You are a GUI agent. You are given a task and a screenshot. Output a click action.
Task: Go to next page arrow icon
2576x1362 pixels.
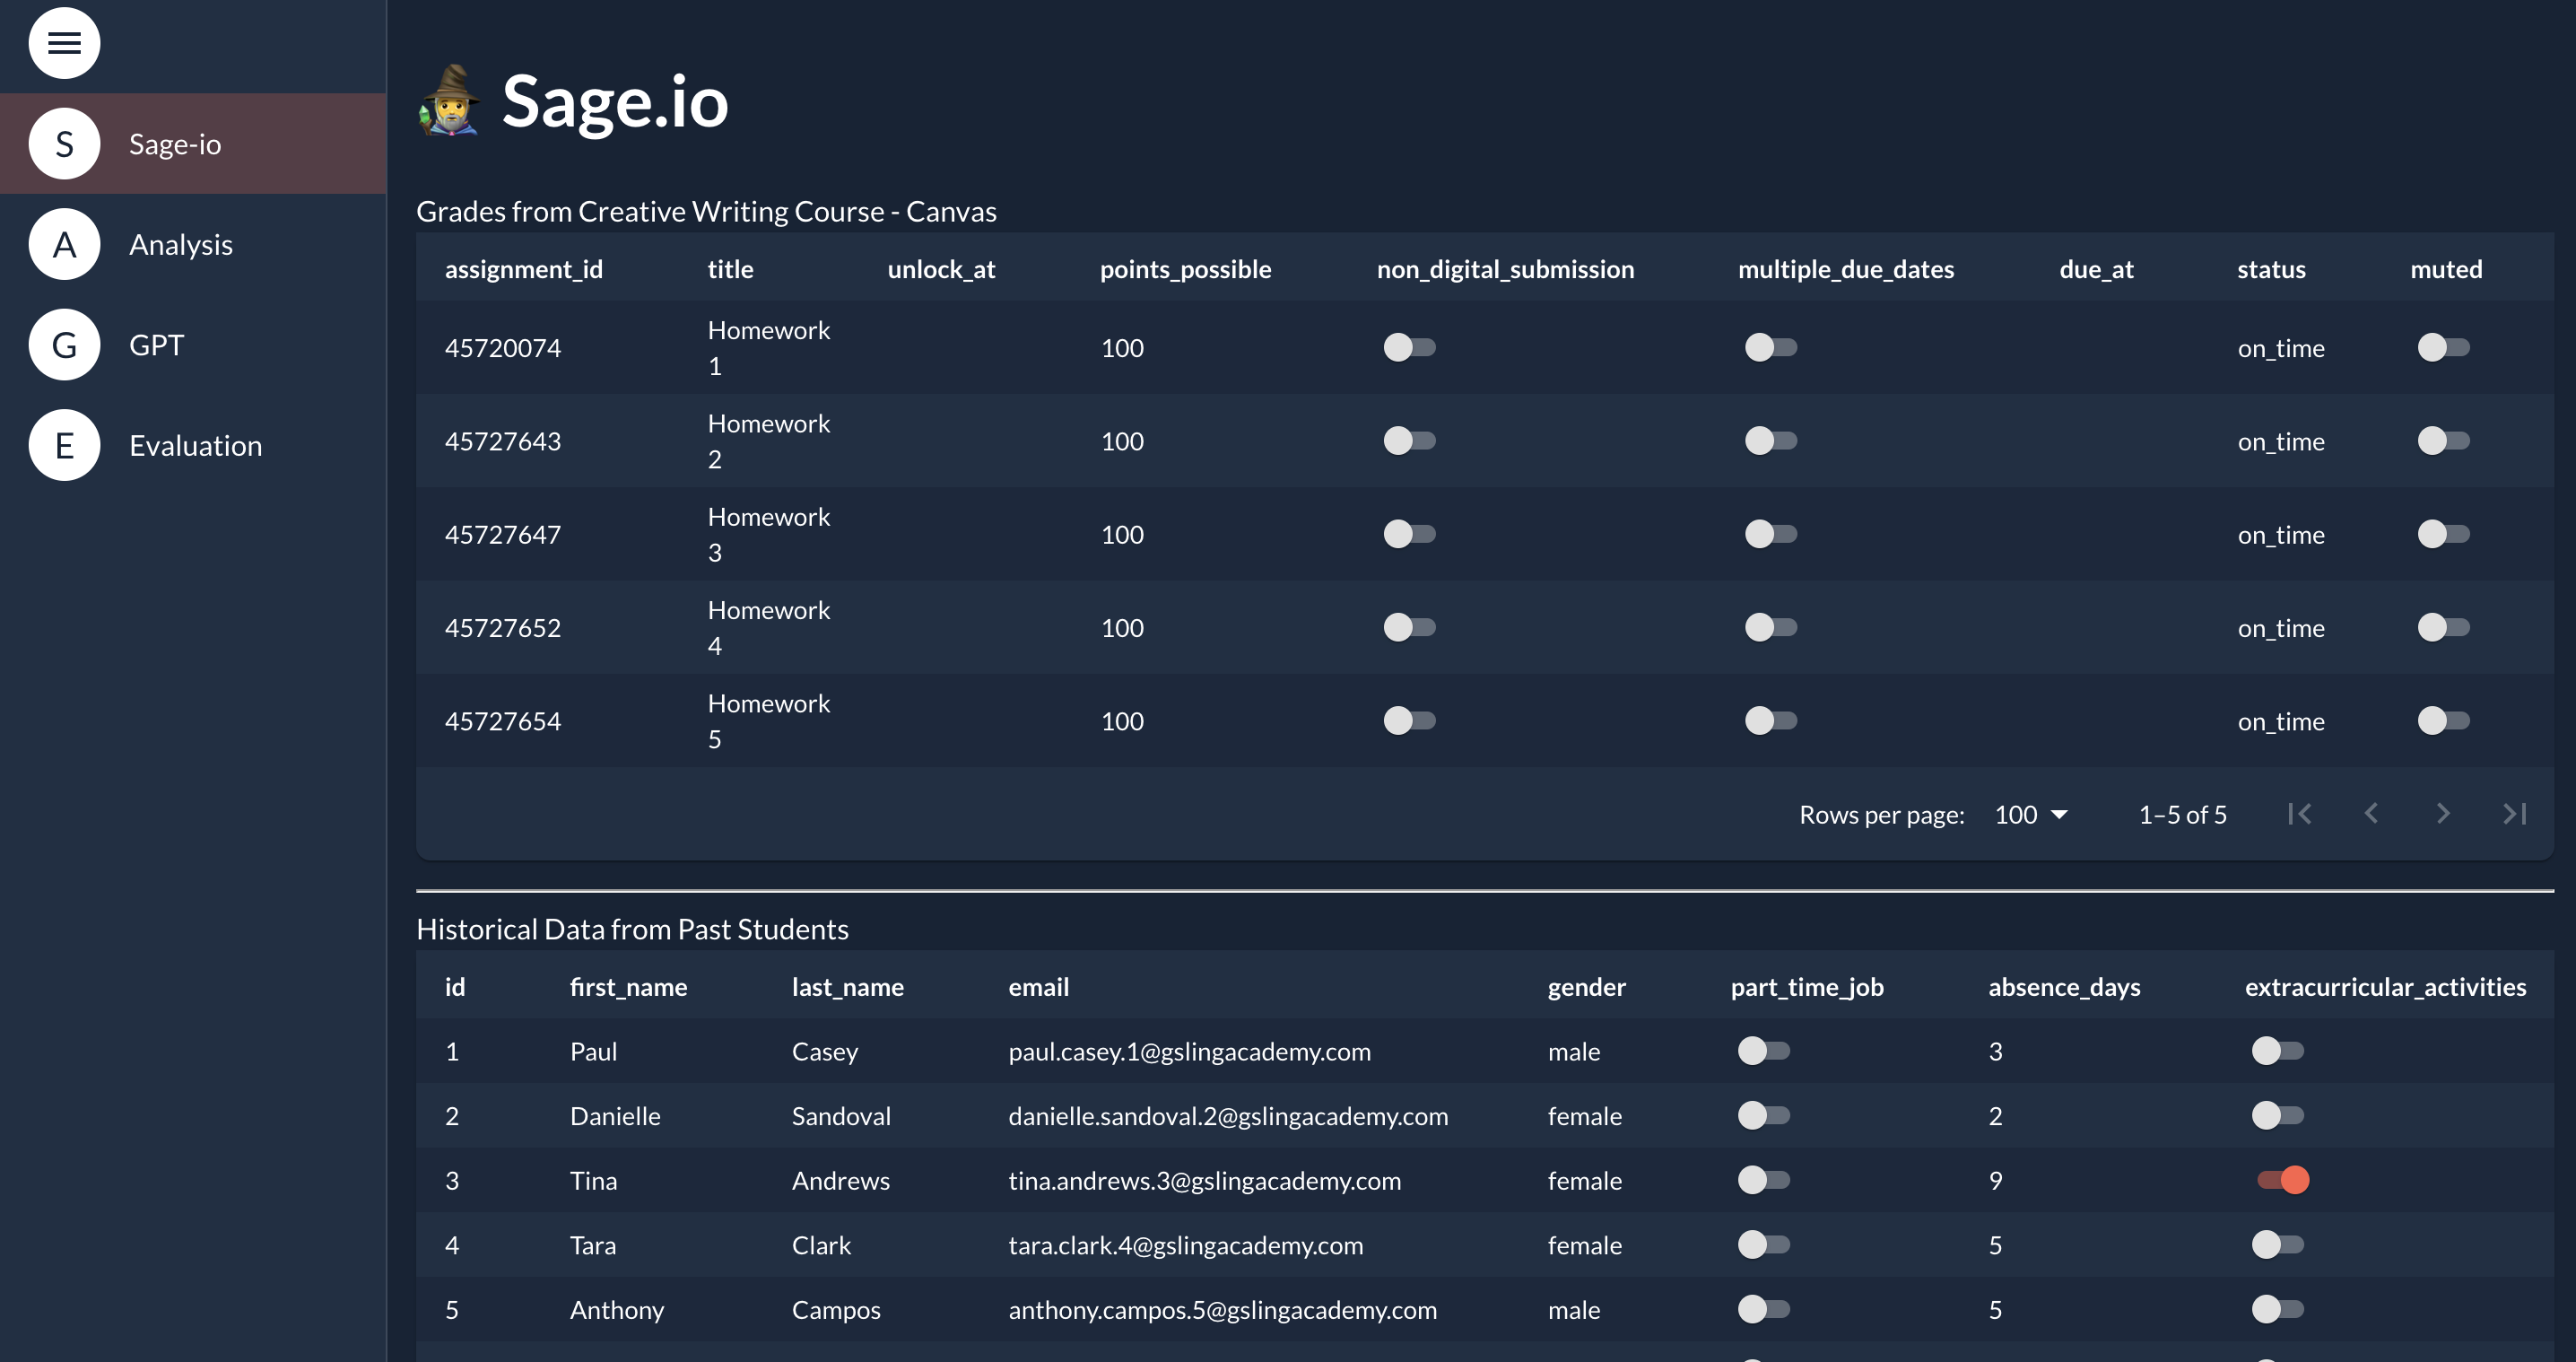tap(2443, 814)
